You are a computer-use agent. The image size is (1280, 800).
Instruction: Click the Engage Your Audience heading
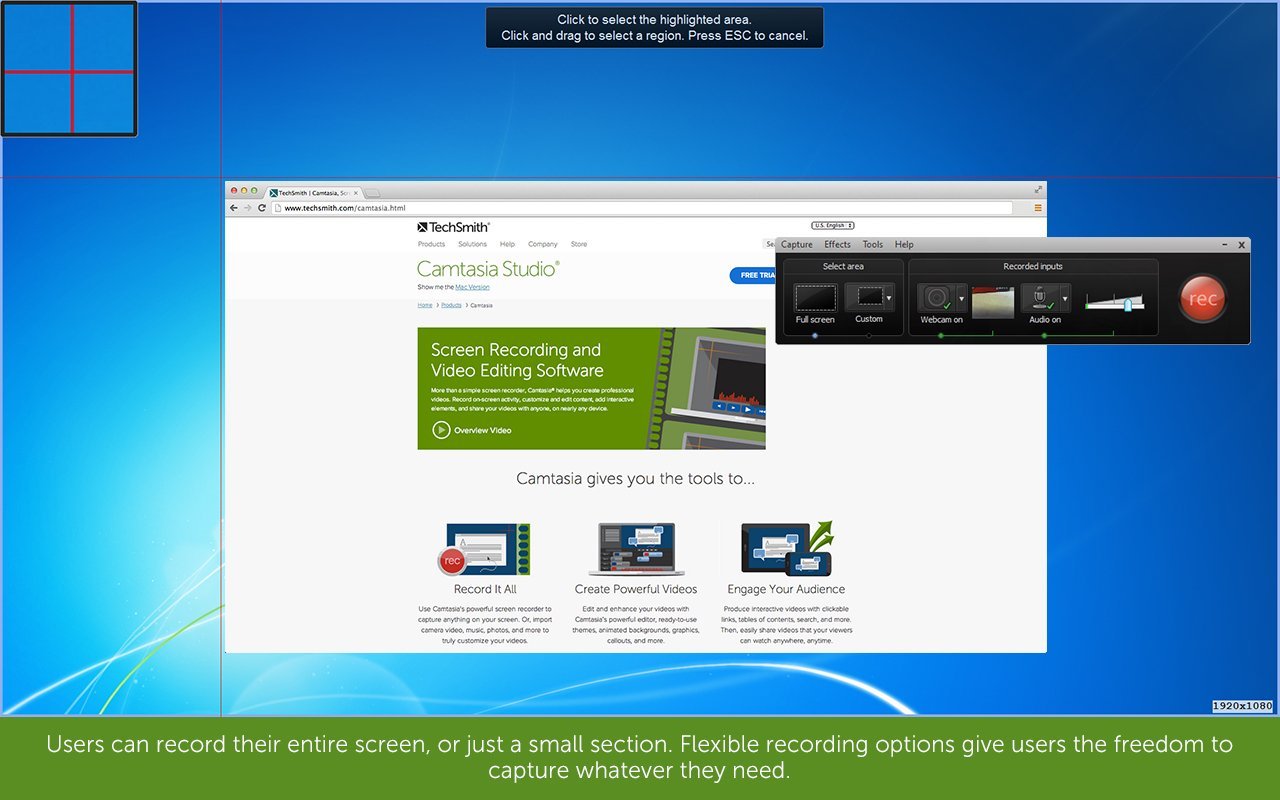[x=786, y=590]
